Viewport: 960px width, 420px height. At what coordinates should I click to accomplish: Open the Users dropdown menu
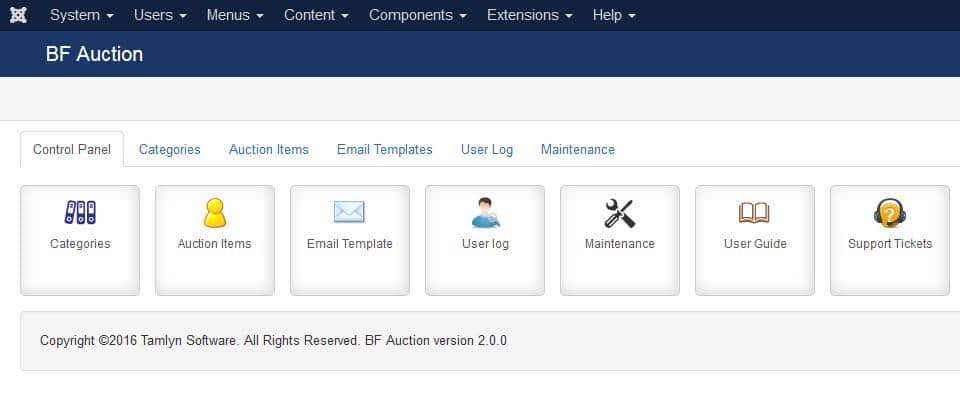pos(160,15)
